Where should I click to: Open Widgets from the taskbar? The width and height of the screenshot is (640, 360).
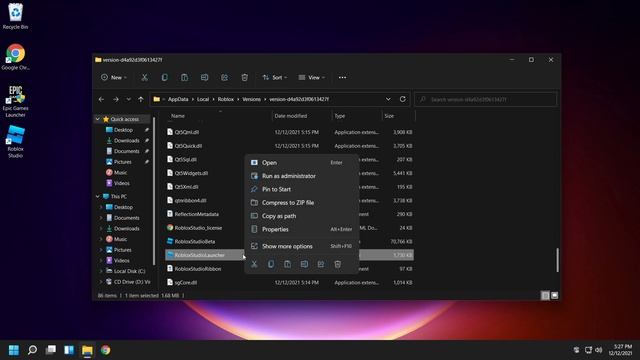69,350
